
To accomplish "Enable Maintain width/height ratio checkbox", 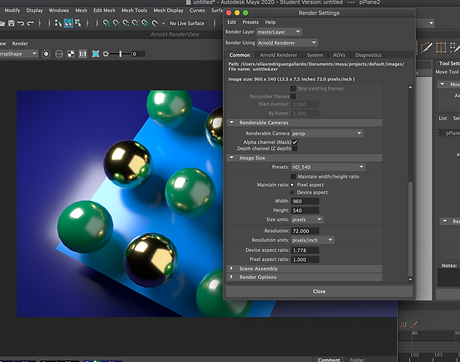I will coord(293,176).
